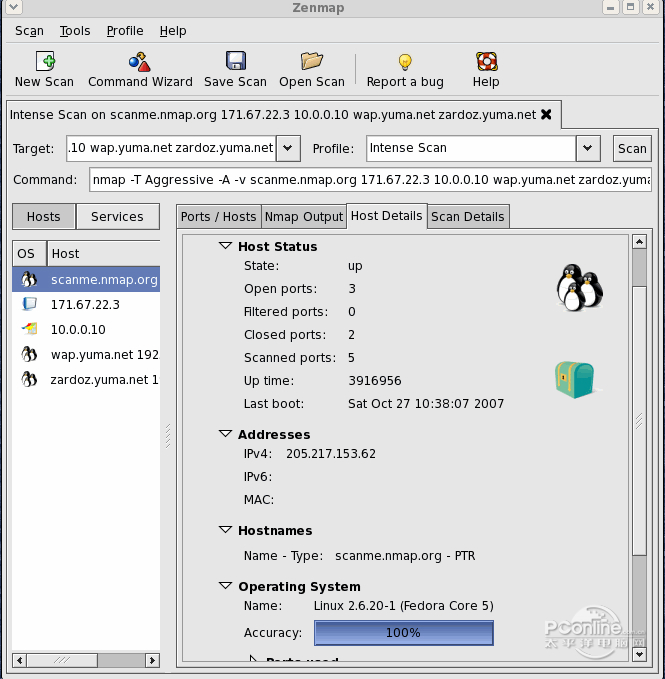
Task: Click hostname scanme.nmap.org - PTR text
Action: click(405, 556)
